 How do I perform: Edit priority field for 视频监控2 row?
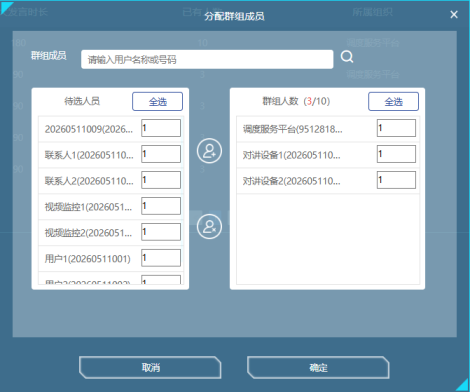tap(161, 232)
